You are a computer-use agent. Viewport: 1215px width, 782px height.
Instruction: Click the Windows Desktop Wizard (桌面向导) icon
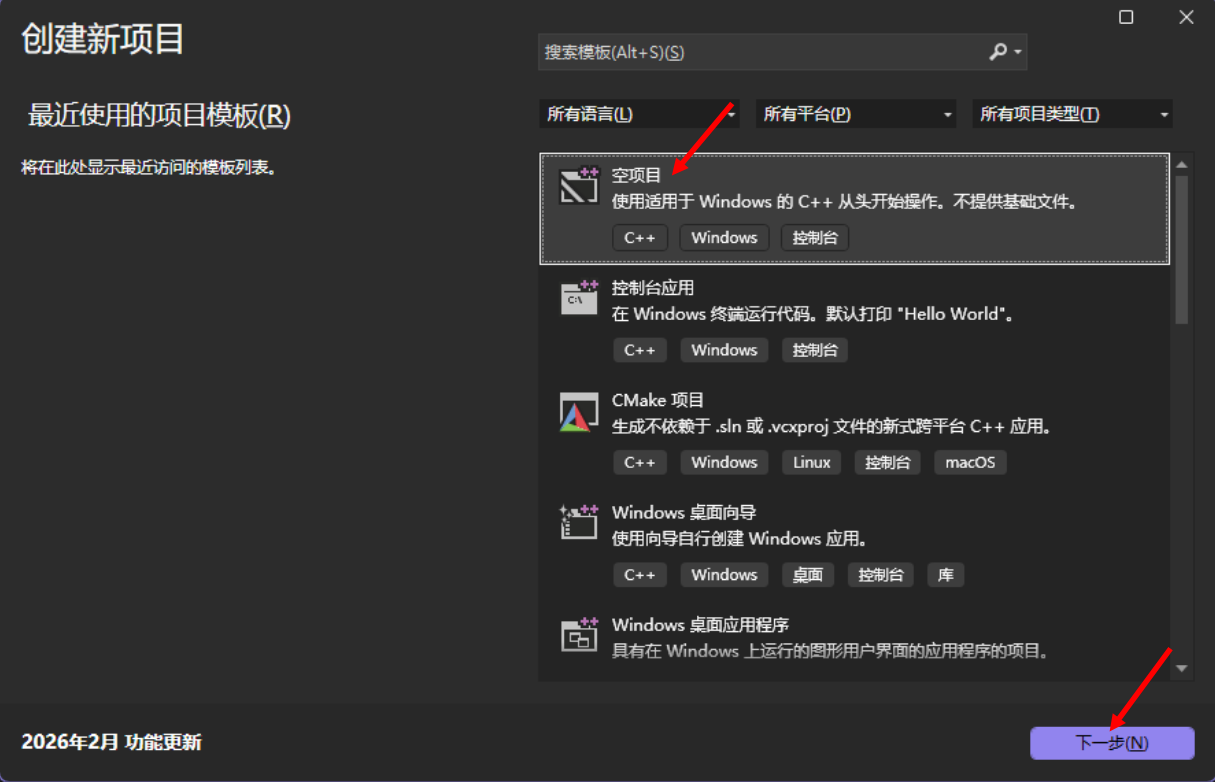[579, 522]
